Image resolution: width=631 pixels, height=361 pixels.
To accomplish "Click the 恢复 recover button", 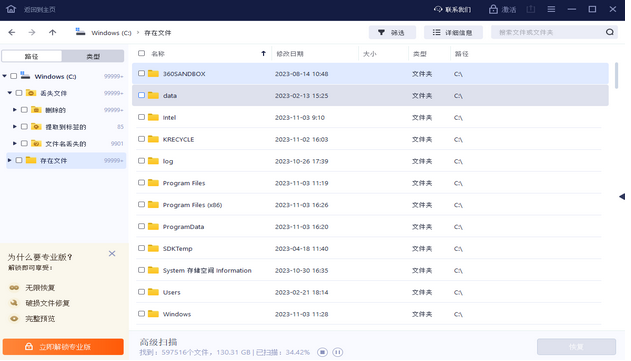I will (576, 347).
